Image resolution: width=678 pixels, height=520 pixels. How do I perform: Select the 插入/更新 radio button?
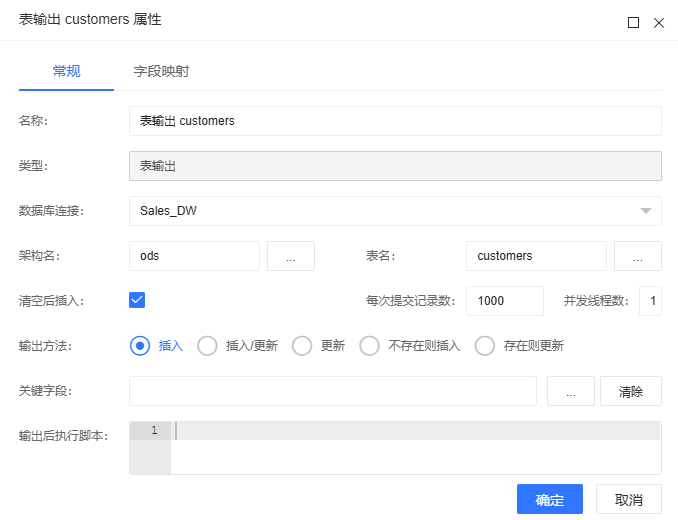click(x=208, y=346)
